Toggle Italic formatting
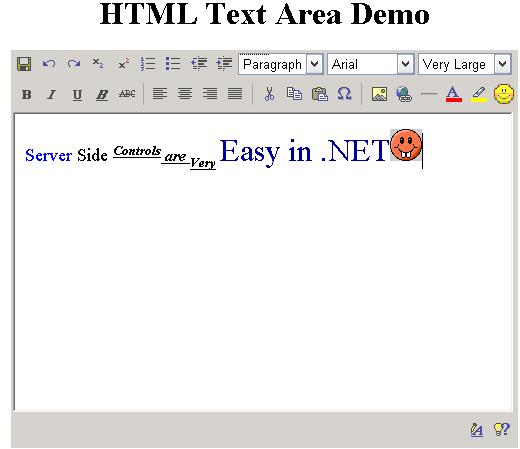This screenshot has height=449, width=520. point(51,95)
